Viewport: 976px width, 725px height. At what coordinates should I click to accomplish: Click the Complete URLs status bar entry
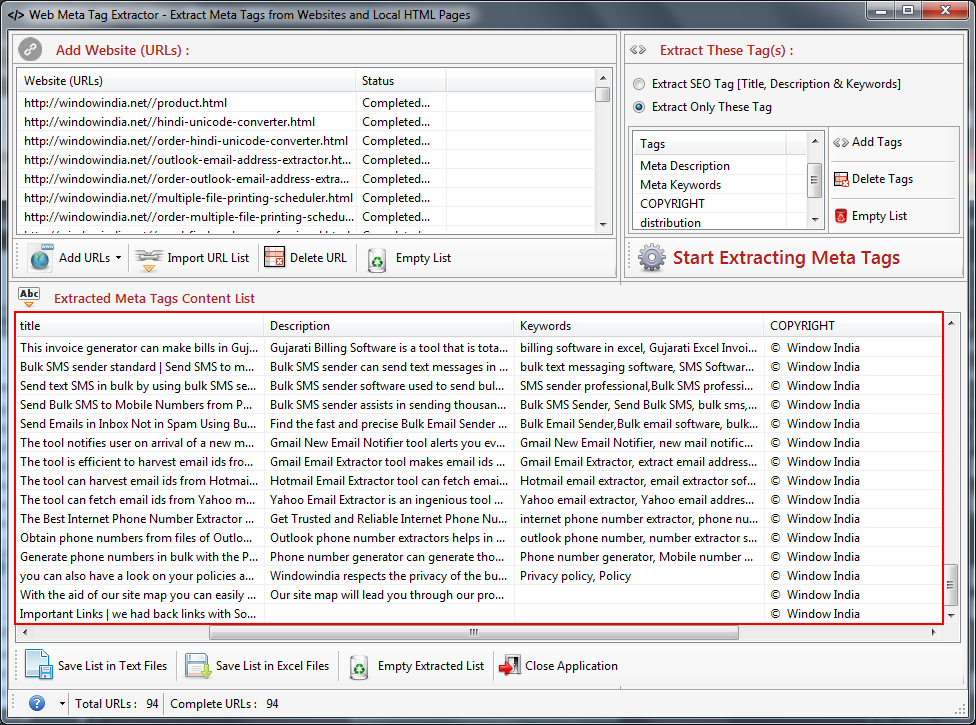[224, 704]
